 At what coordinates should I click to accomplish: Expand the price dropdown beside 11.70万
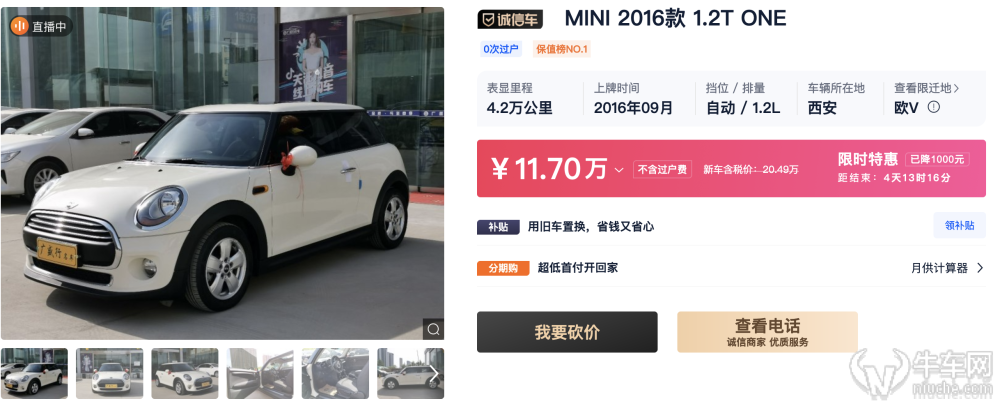(619, 170)
